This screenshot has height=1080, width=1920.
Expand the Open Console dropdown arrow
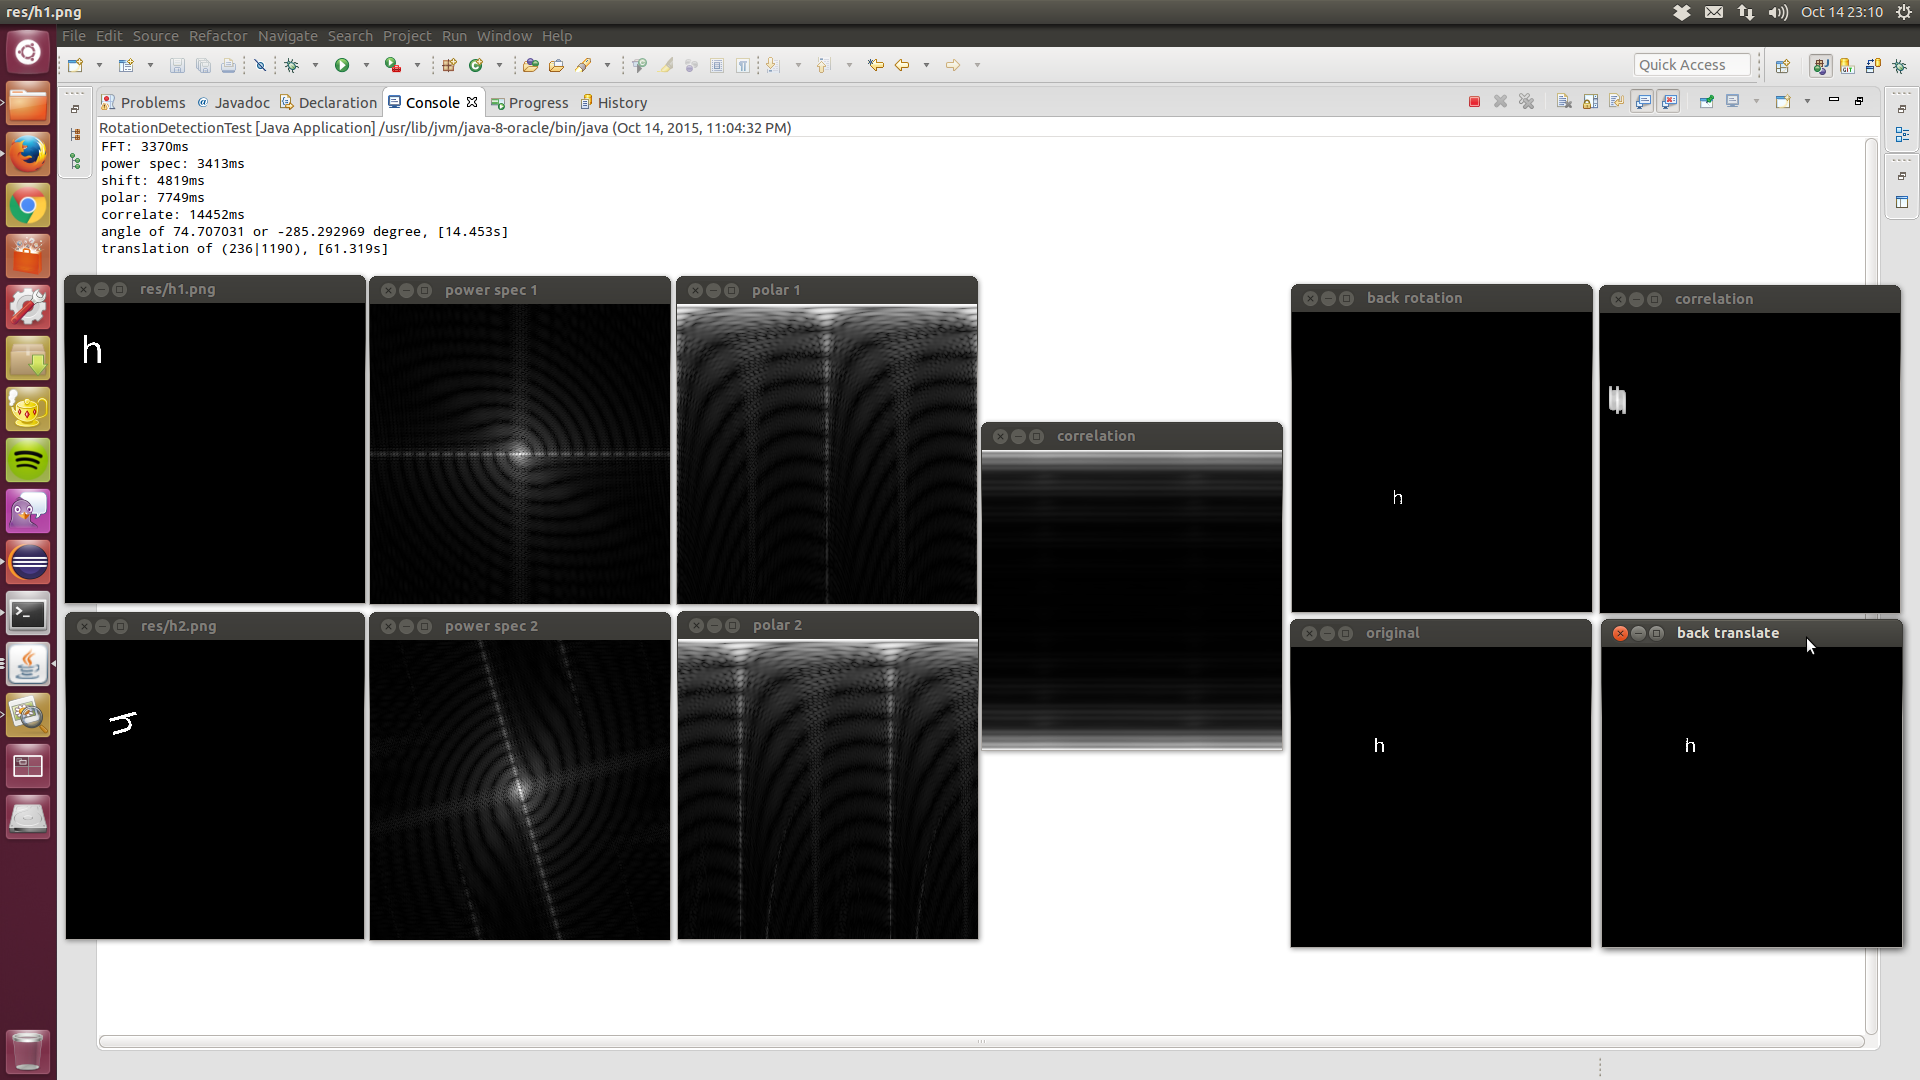click(1807, 102)
